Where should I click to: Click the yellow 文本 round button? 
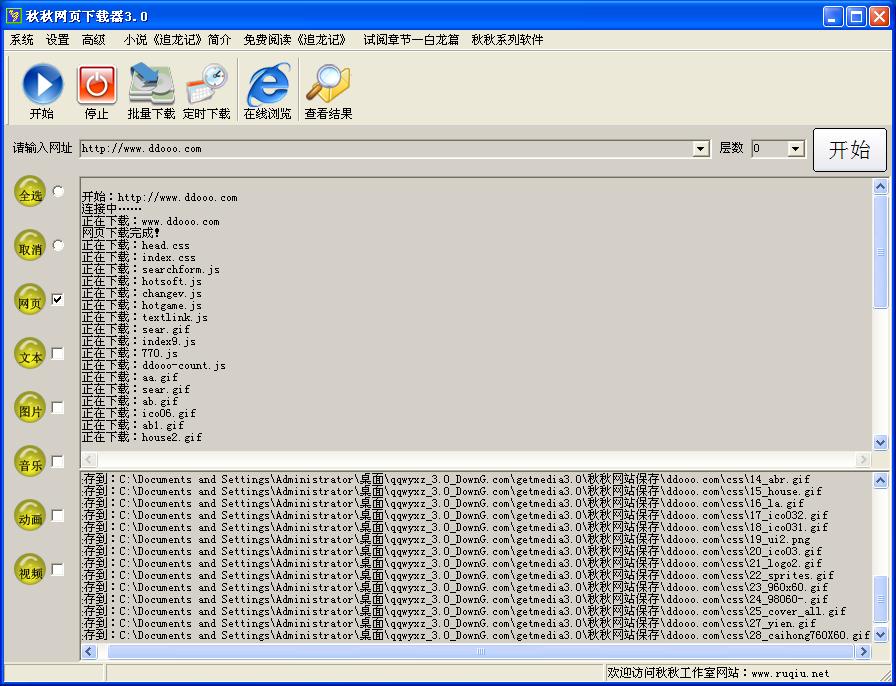pyautogui.click(x=30, y=353)
